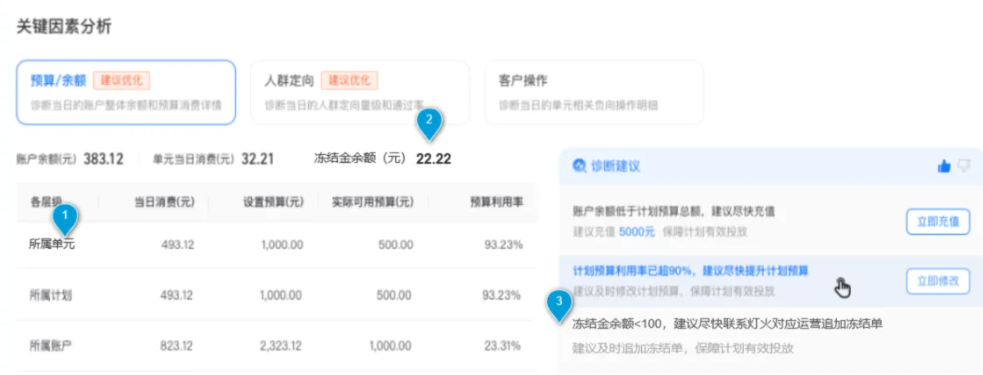
Task: Click the 当日消费(元) column header
Action: (x=164, y=202)
